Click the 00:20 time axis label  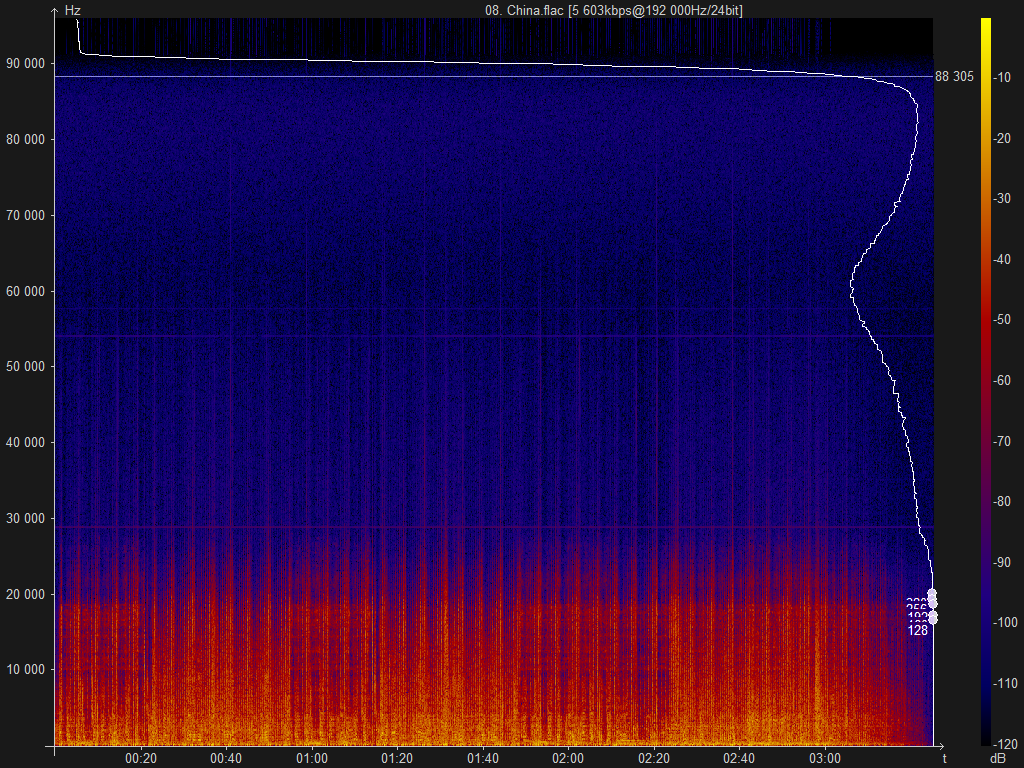pyautogui.click(x=141, y=758)
